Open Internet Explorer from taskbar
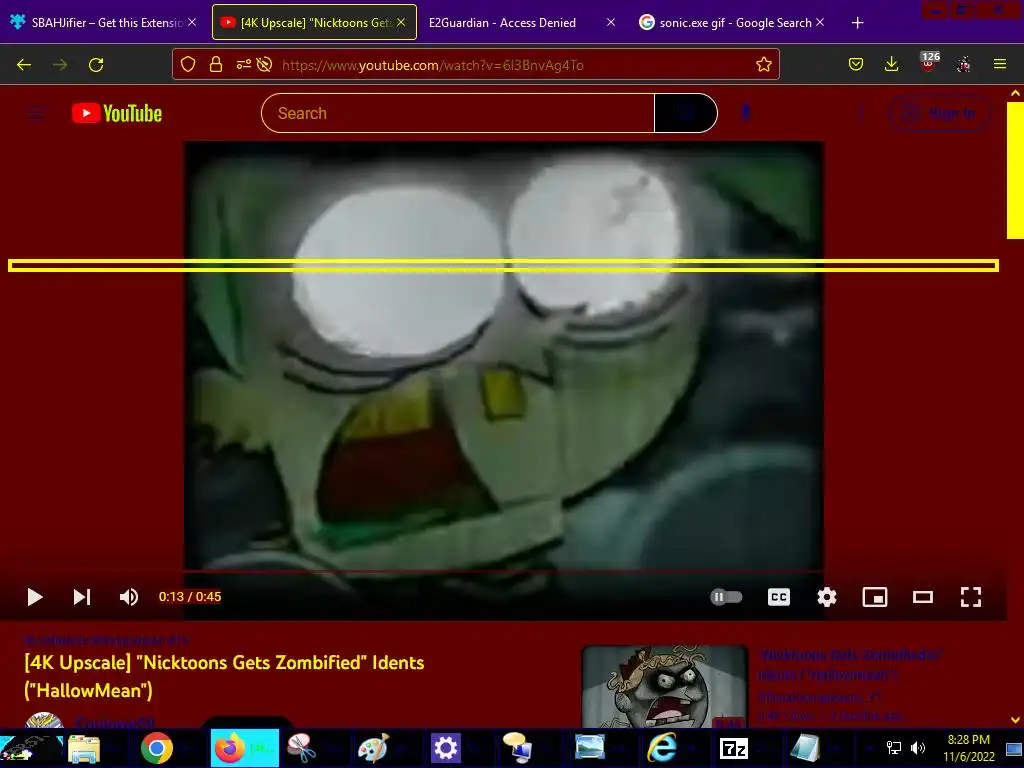 point(662,748)
